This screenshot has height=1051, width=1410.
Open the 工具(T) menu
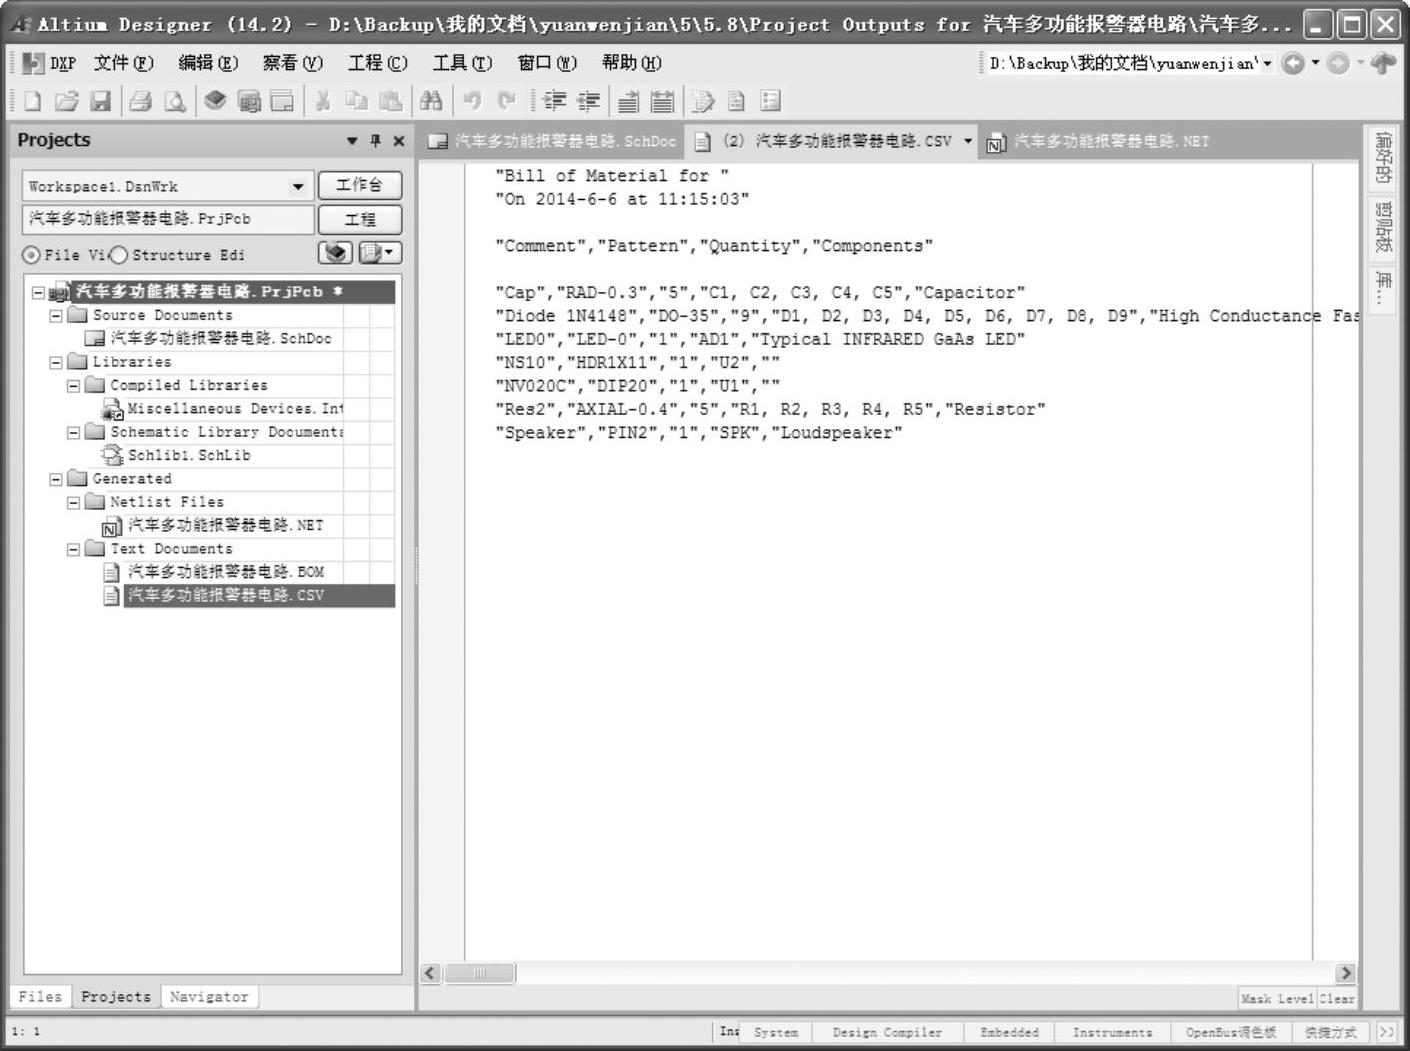tap(462, 63)
